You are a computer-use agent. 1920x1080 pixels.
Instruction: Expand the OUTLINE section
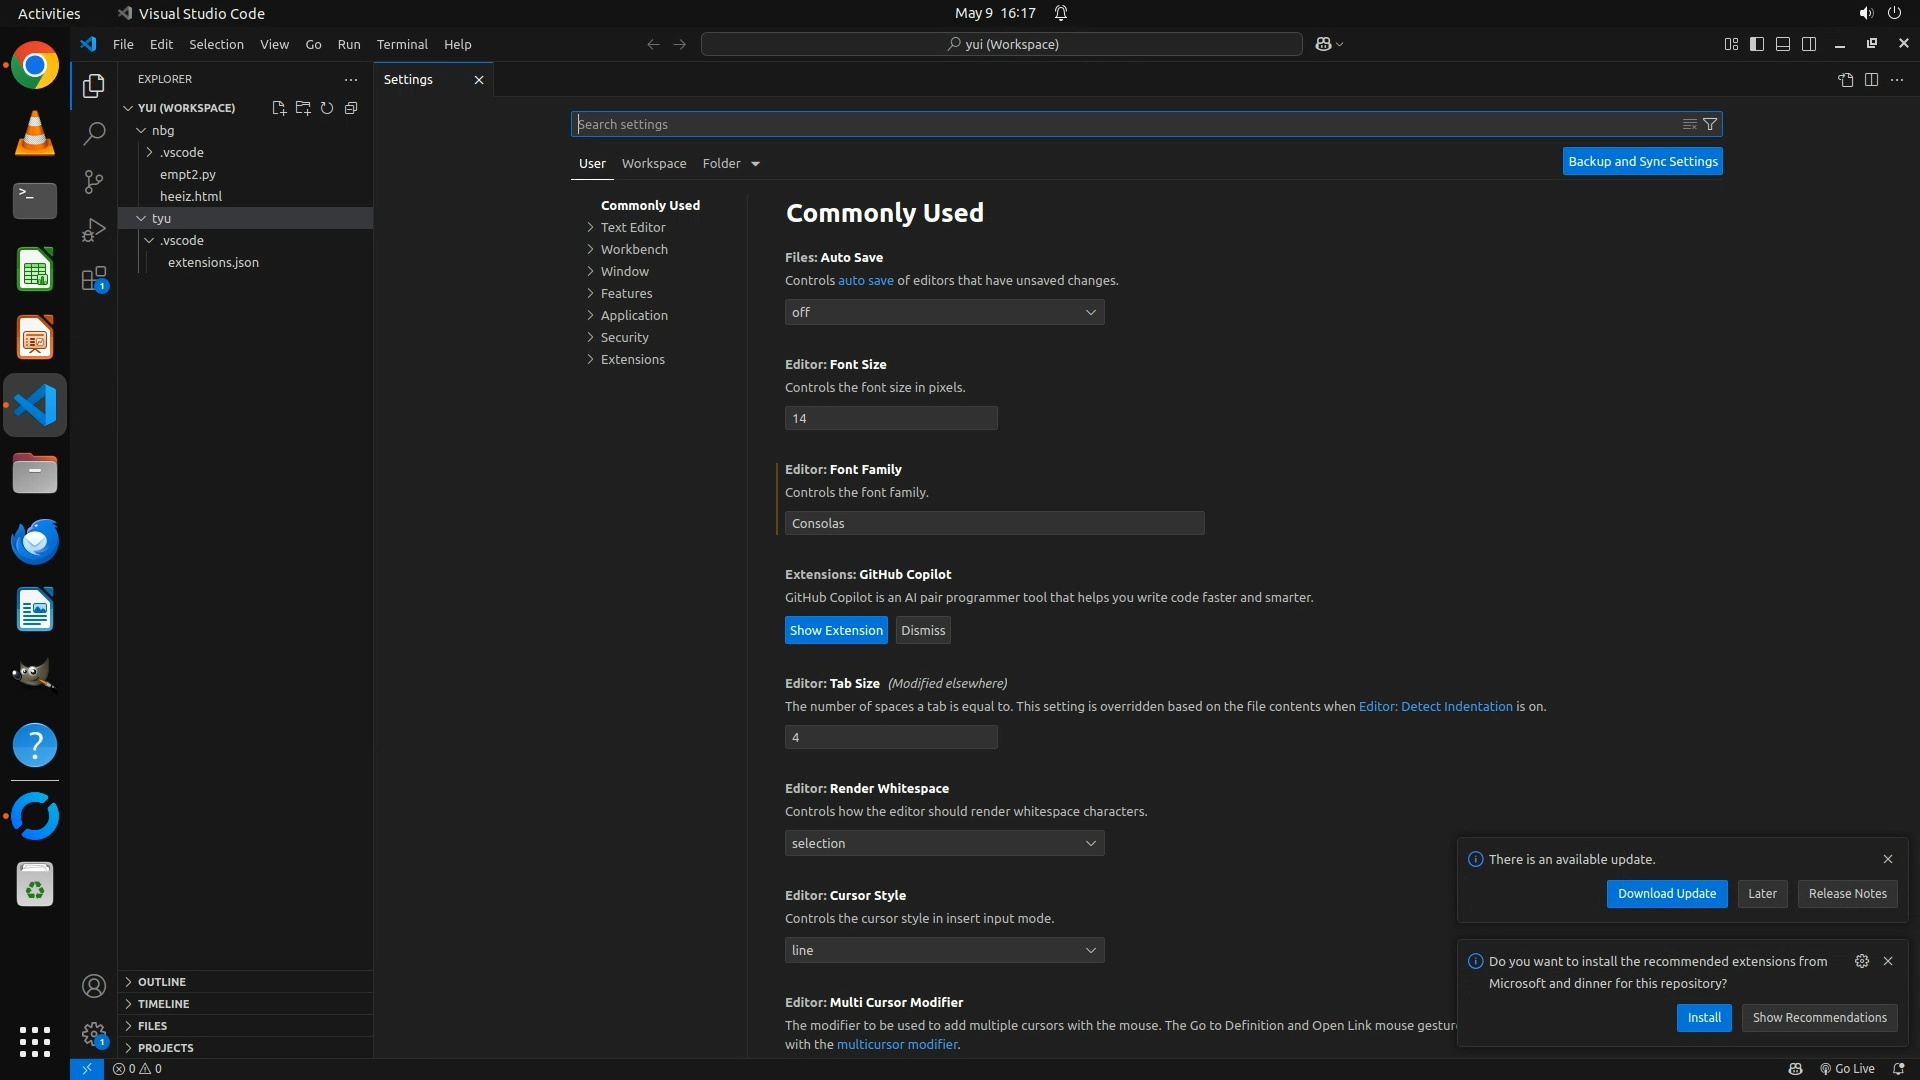coord(162,982)
